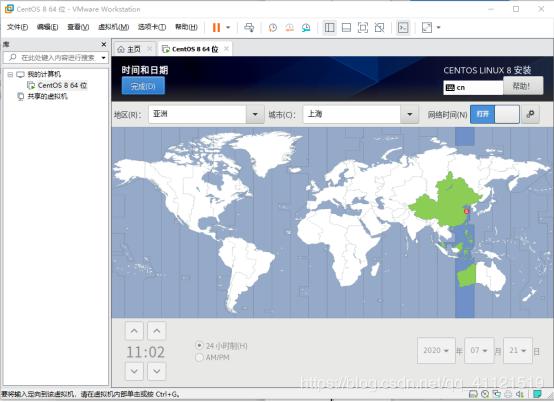Image resolution: width=554 pixels, height=402 pixels.
Task: Open the 文件(F) menu
Action: coord(17,27)
